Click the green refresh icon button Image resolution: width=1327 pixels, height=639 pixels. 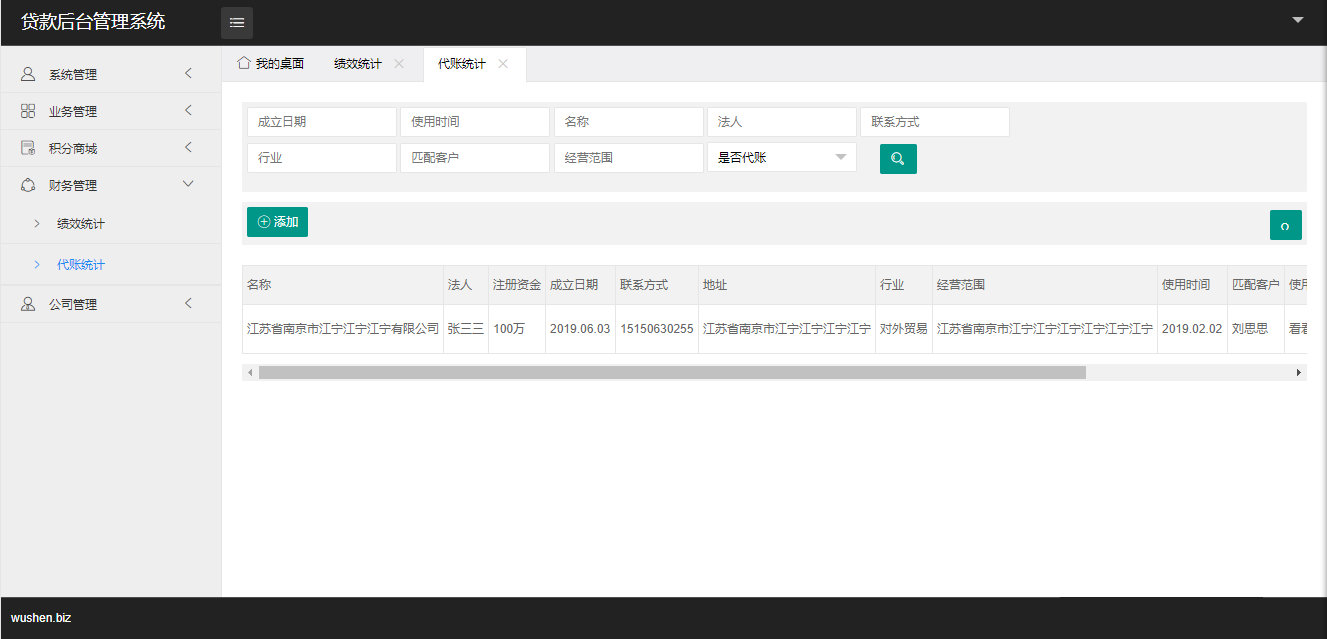pos(1285,225)
